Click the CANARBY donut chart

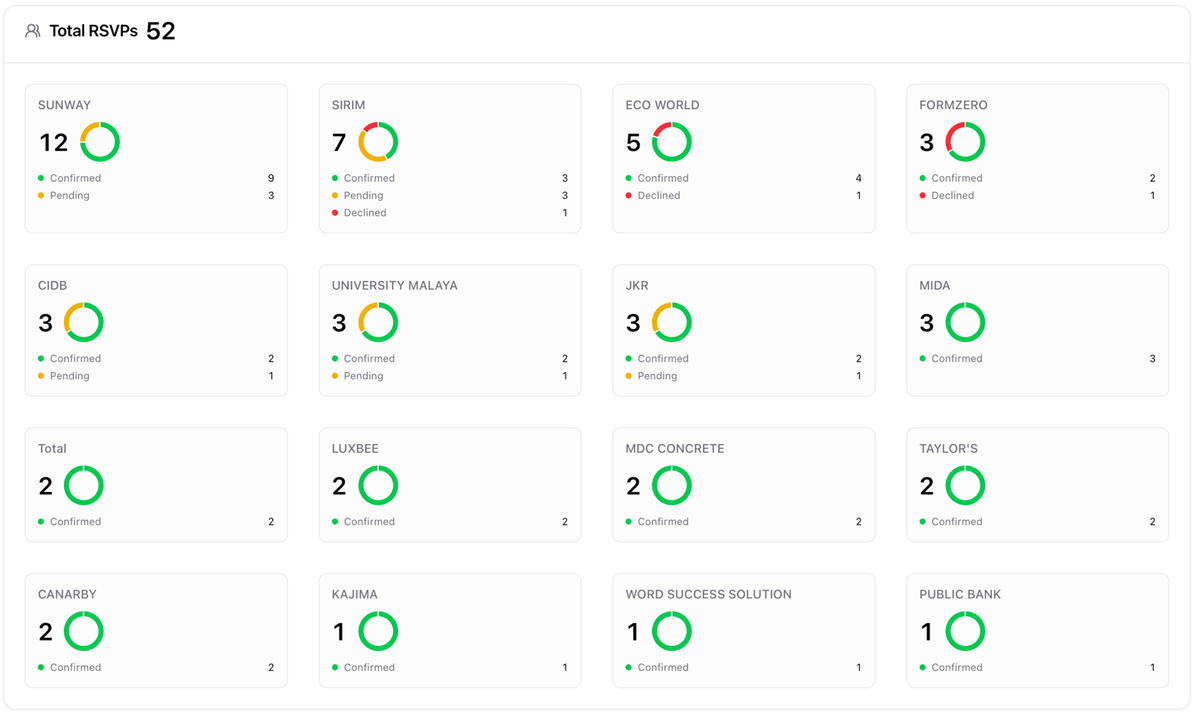click(84, 631)
